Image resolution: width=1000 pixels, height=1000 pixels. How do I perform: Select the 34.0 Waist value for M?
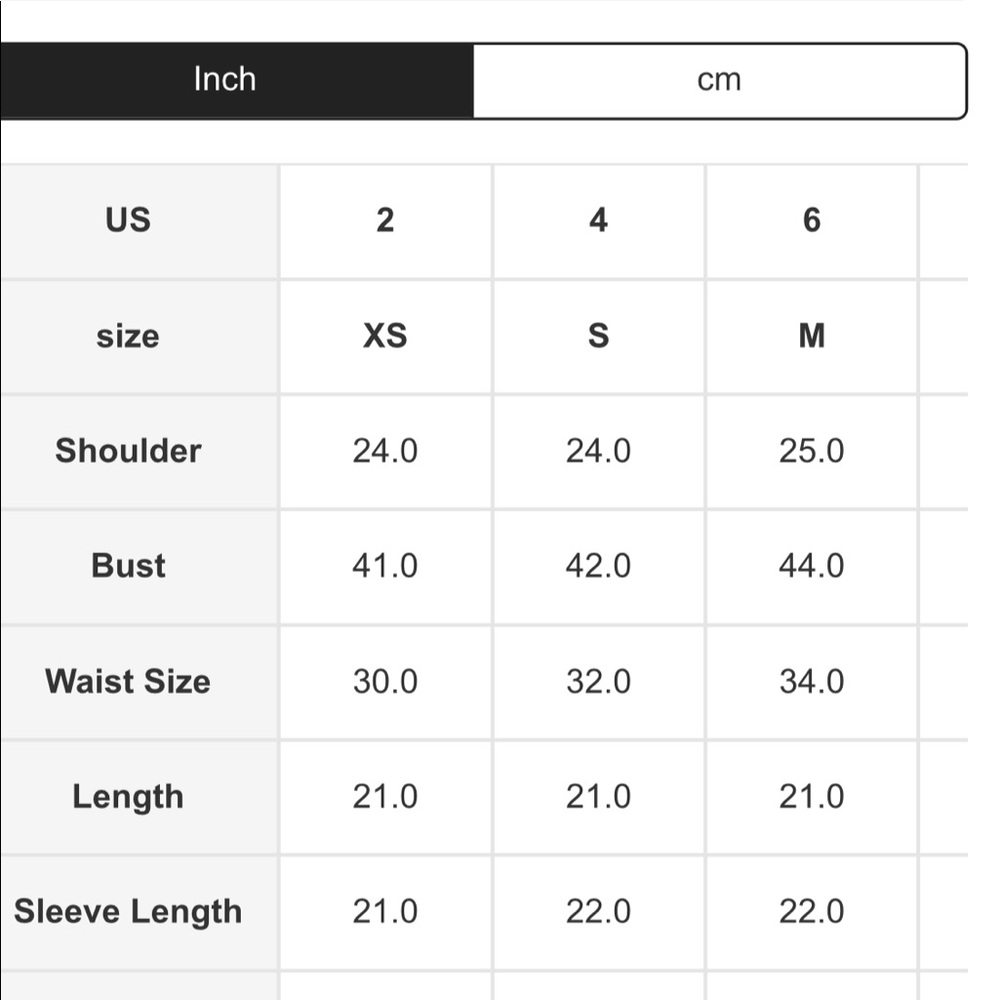811,682
